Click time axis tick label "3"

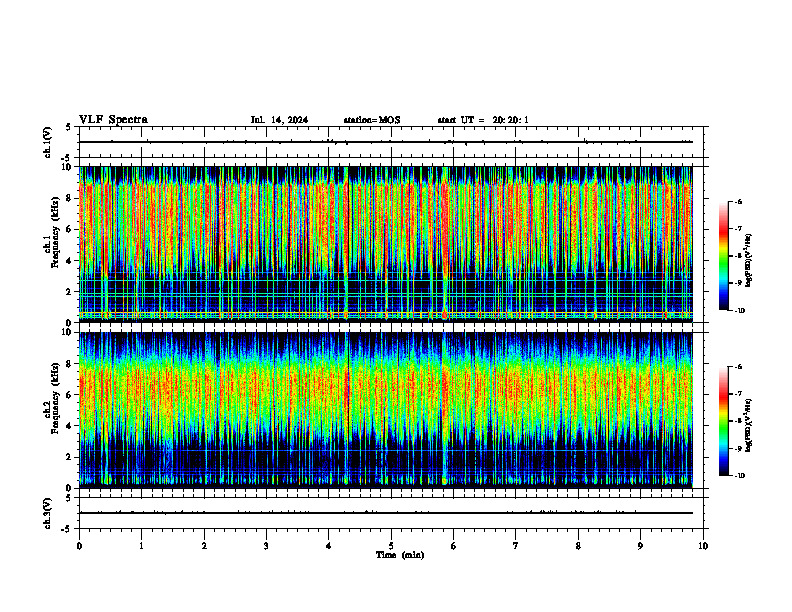(x=266, y=546)
